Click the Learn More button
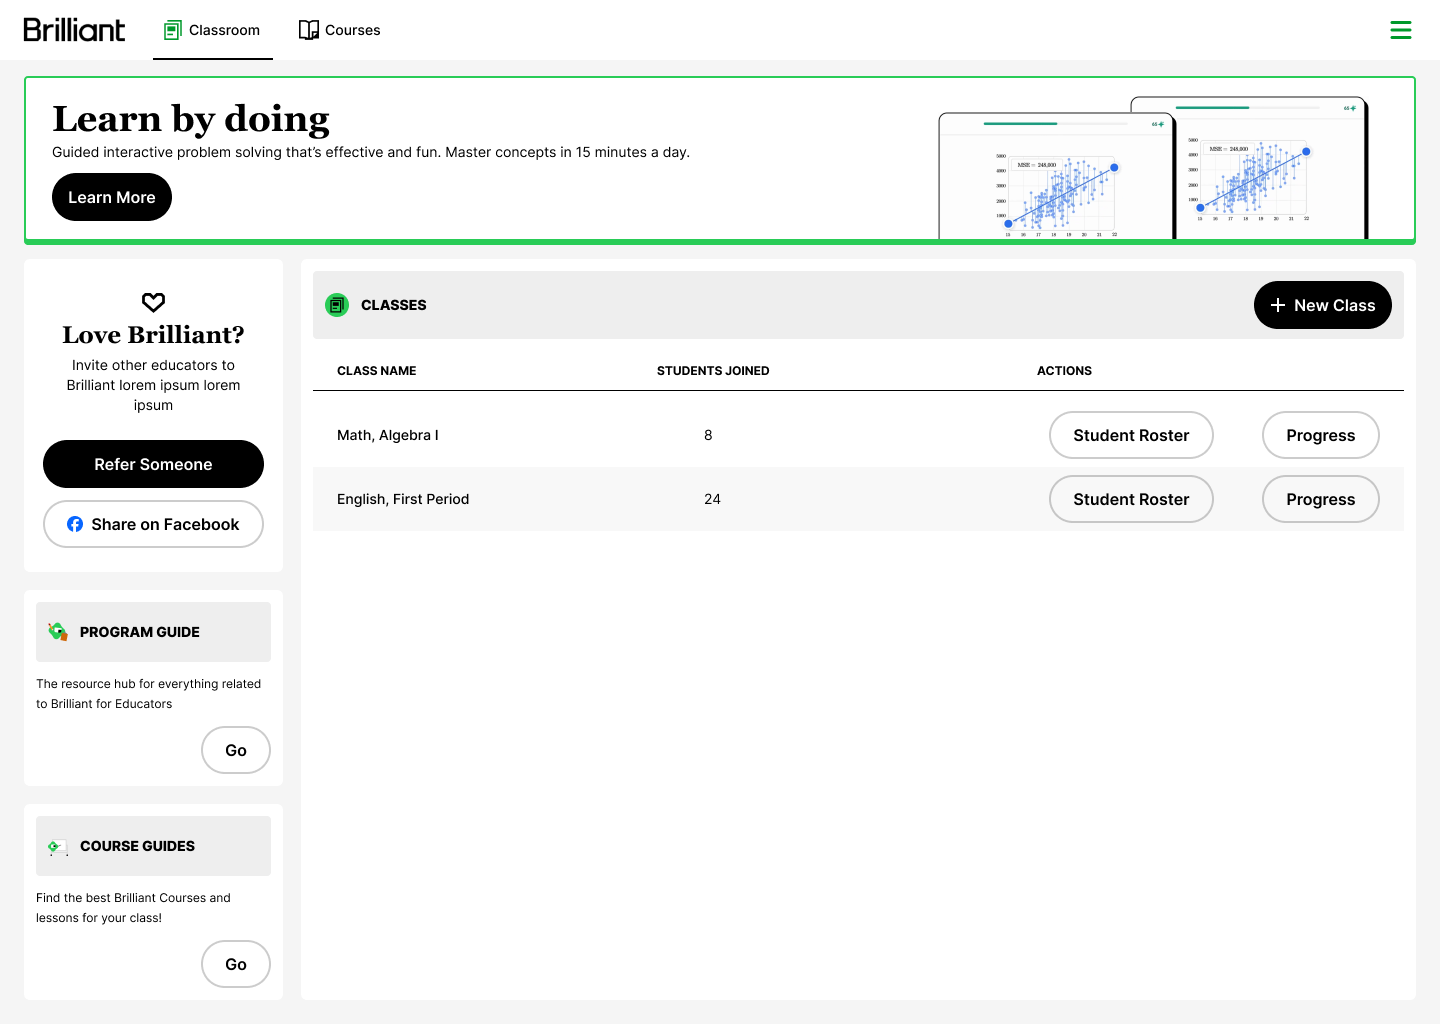The width and height of the screenshot is (1440, 1024). 112,197
